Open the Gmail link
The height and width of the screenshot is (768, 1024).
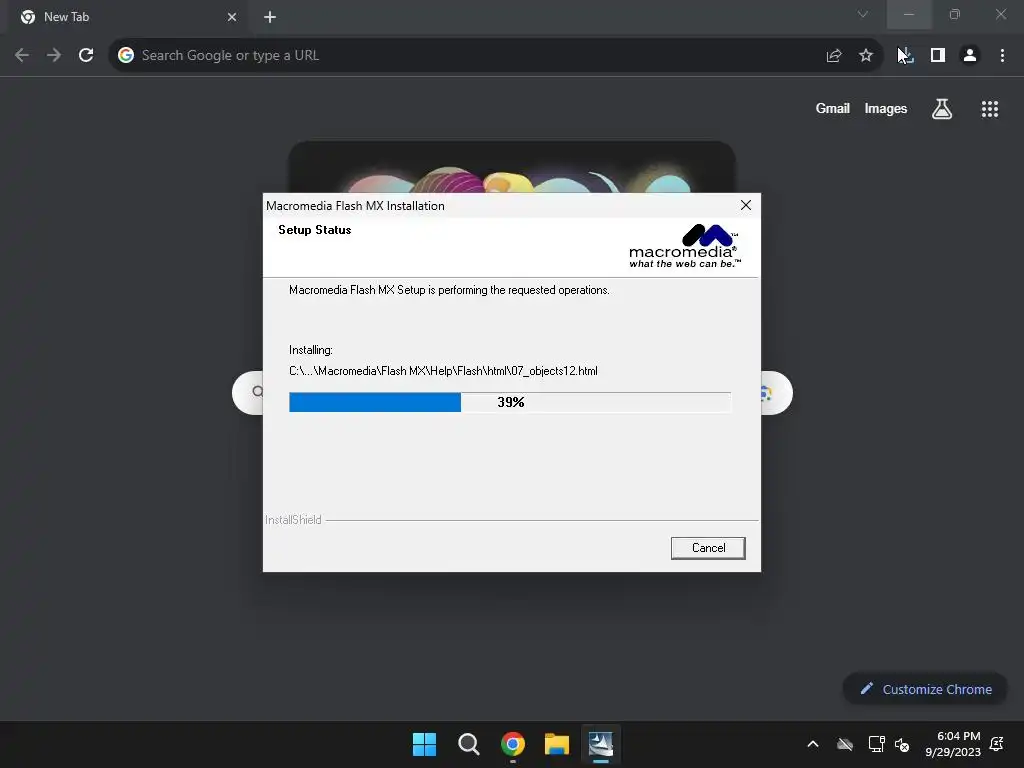[833, 108]
